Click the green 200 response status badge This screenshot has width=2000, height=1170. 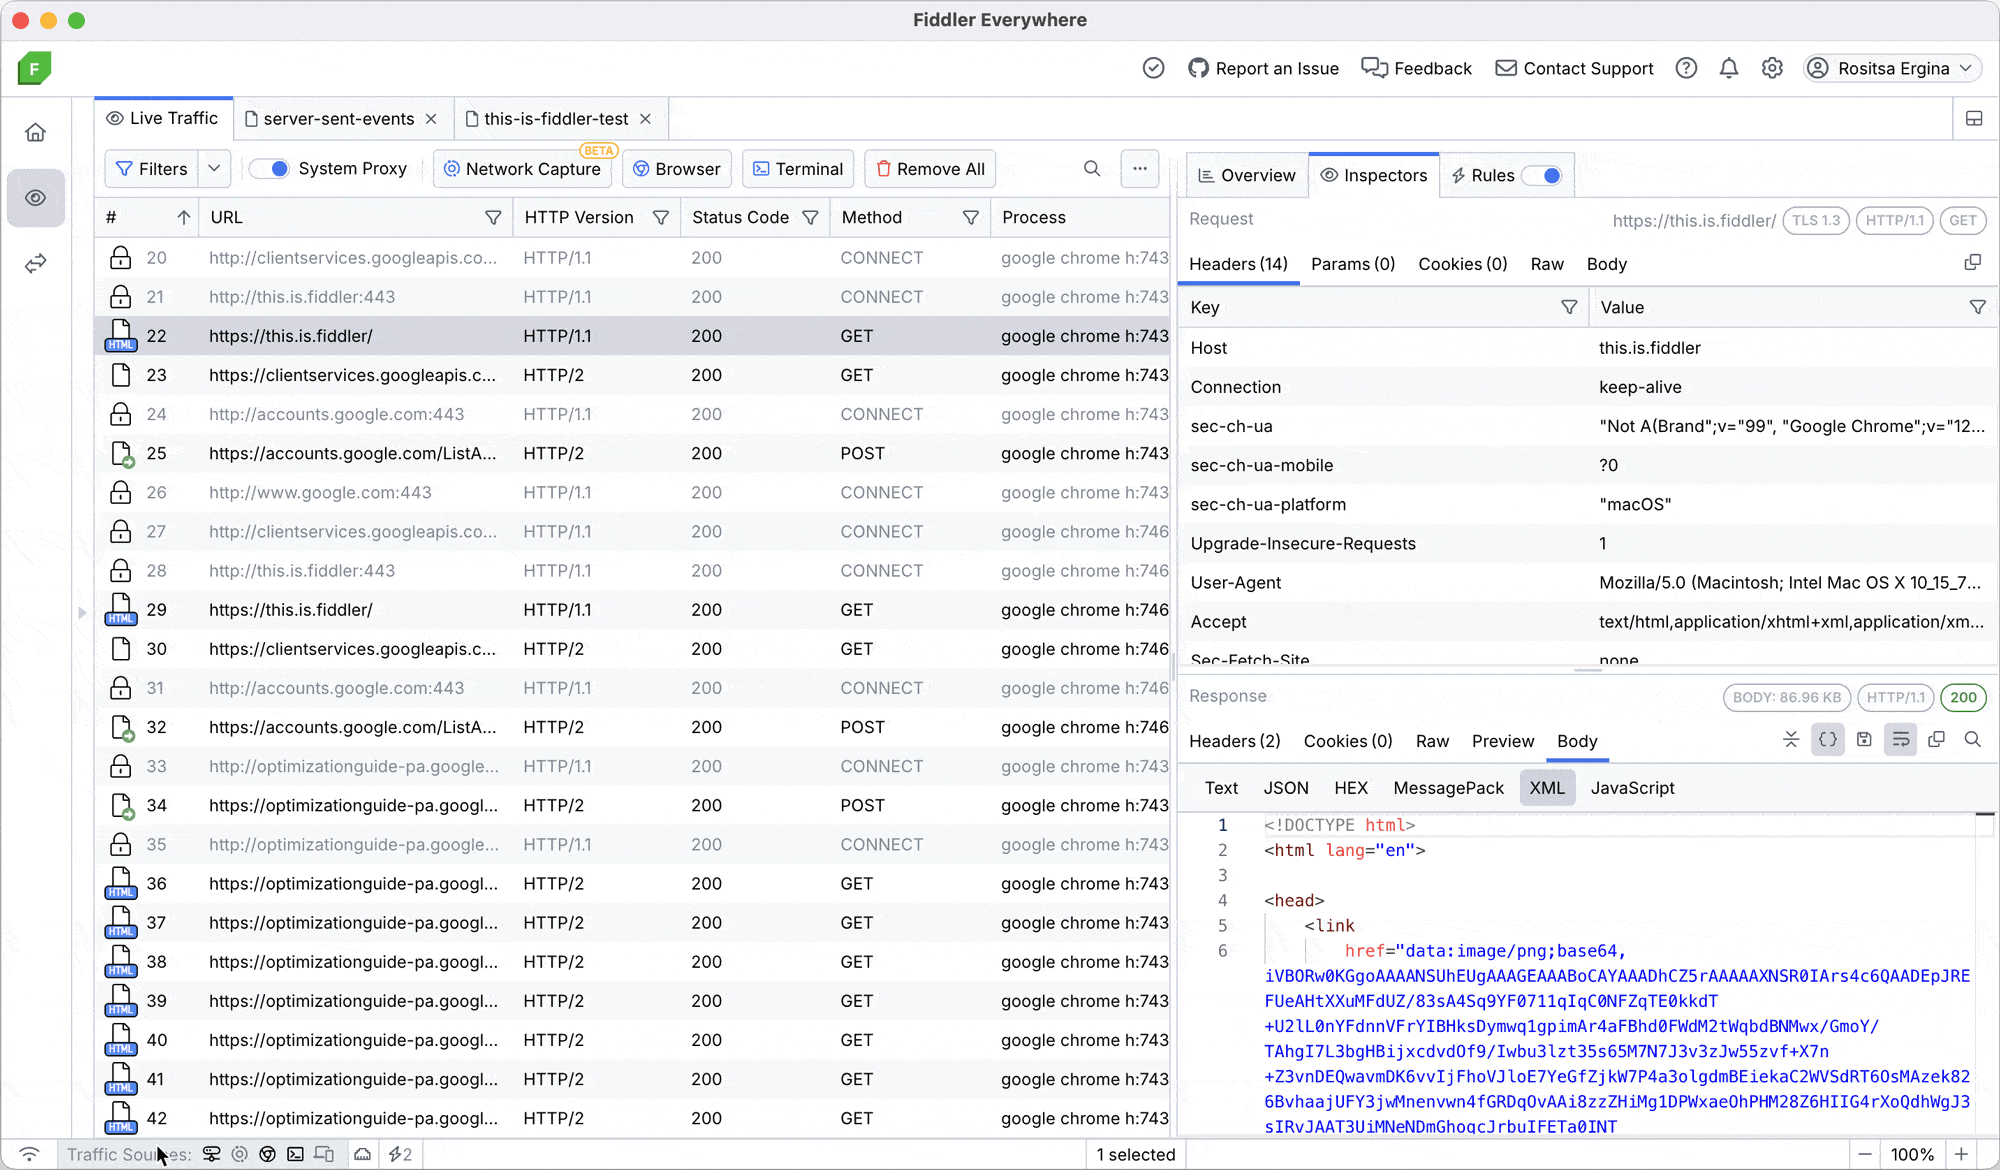pyautogui.click(x=1964, y=697)
